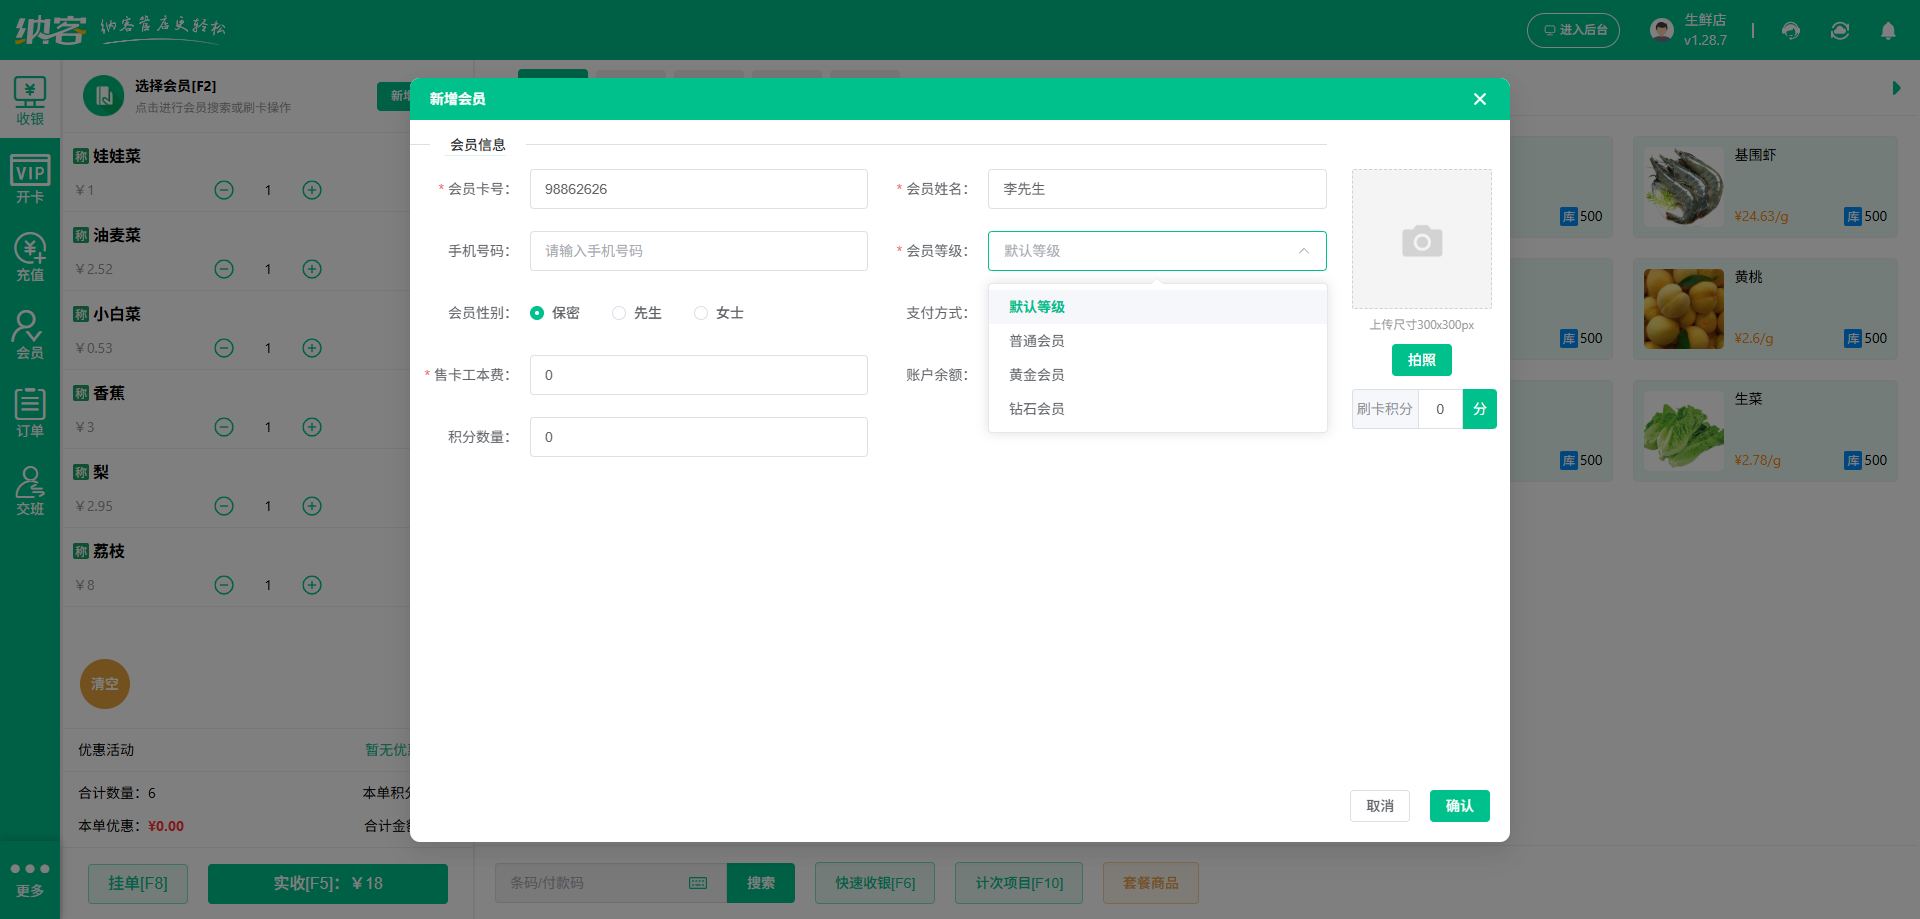The width and height of the screenshot is (1920, 919).
Task: Select 保密 gender radio button
Action: tap(537, 313)
